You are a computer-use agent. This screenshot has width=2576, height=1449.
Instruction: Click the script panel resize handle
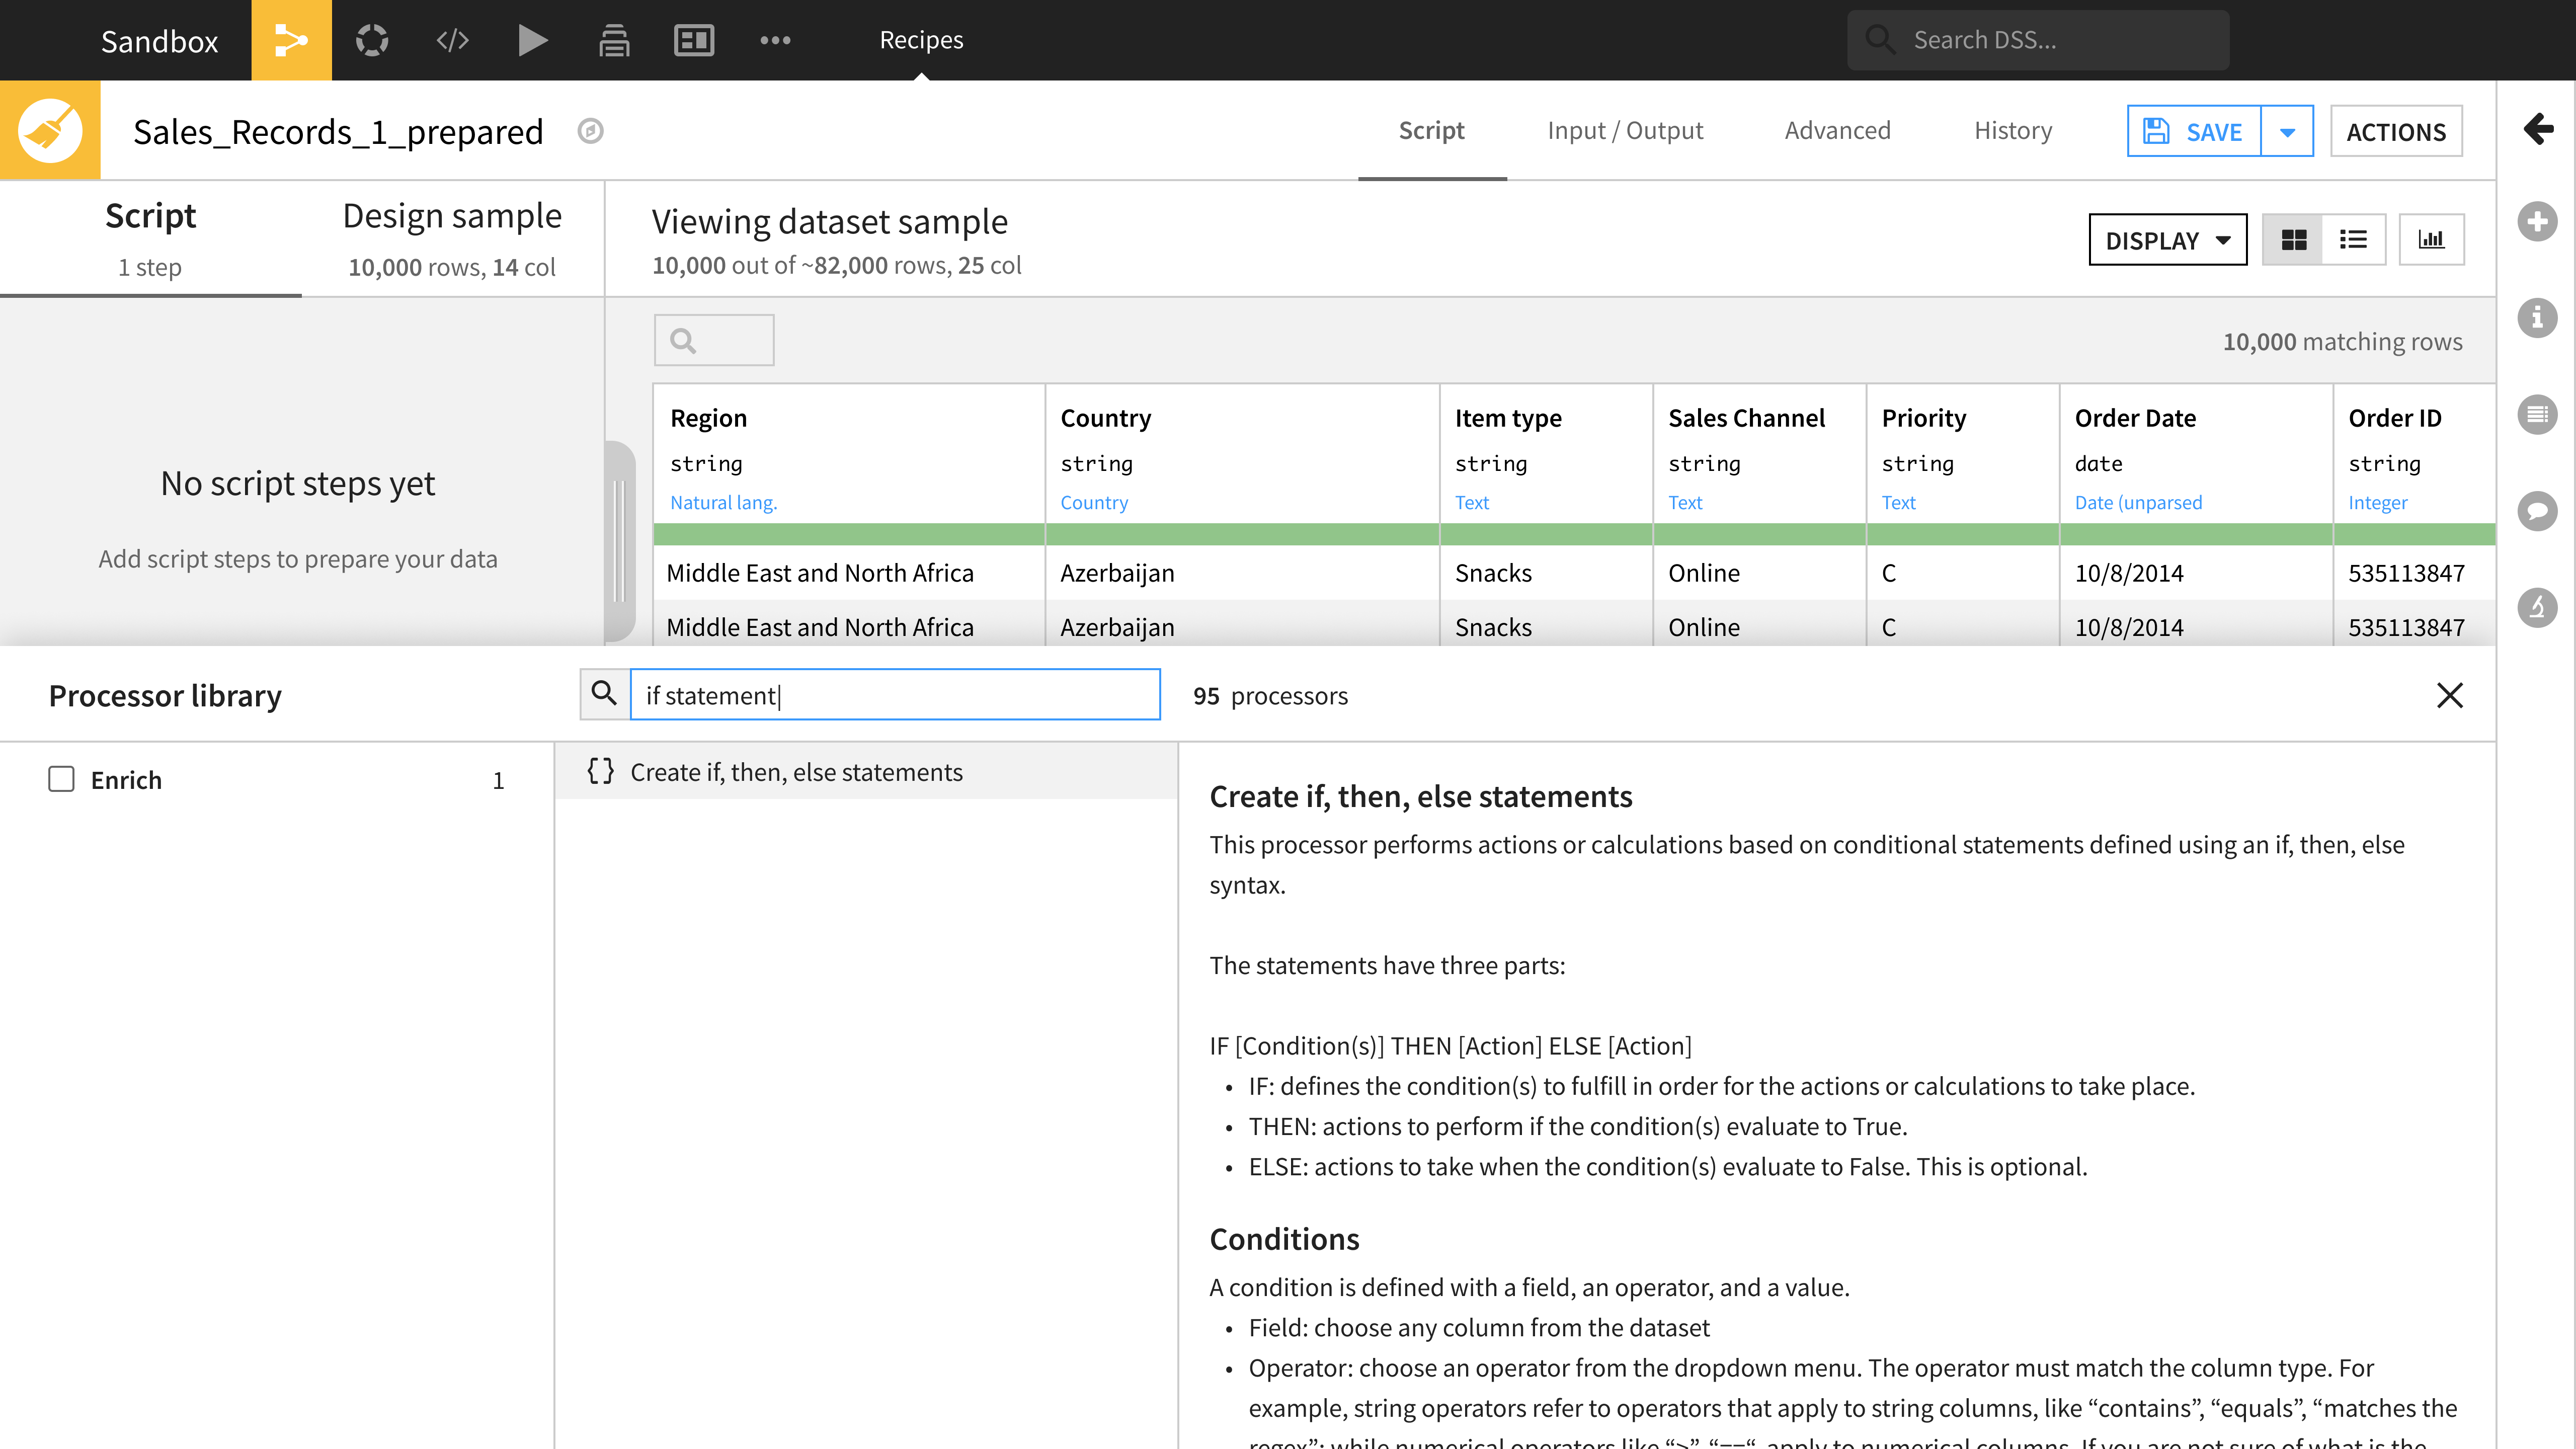coord(619,540)
